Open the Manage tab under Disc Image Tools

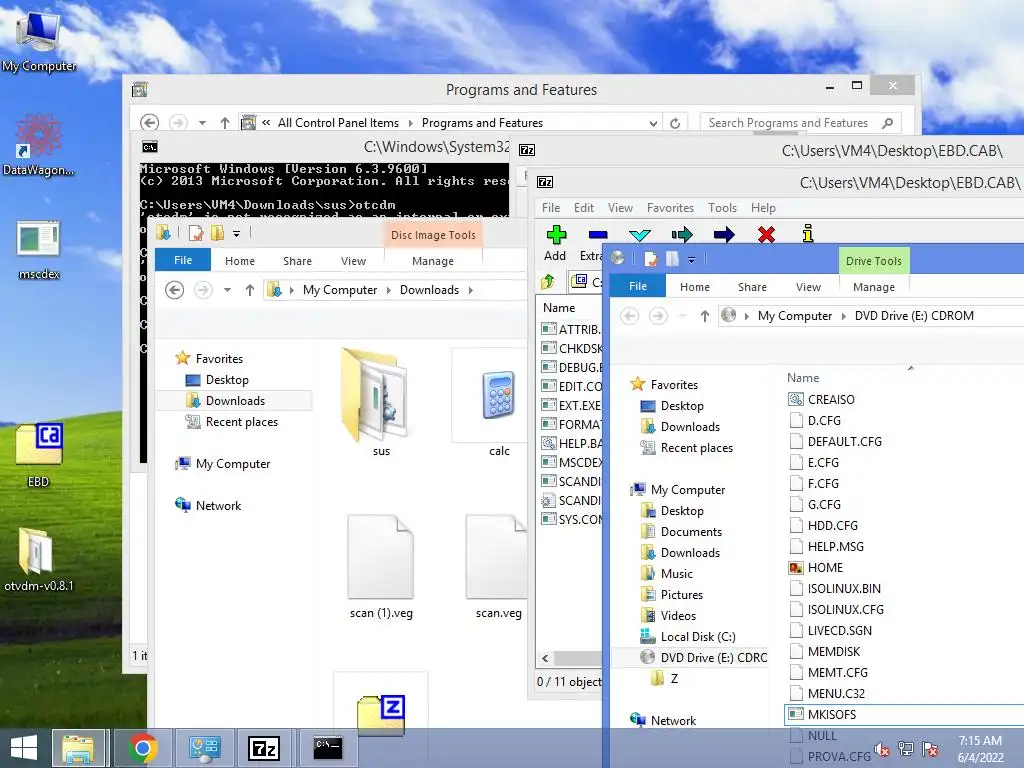[x=432, y=261]
